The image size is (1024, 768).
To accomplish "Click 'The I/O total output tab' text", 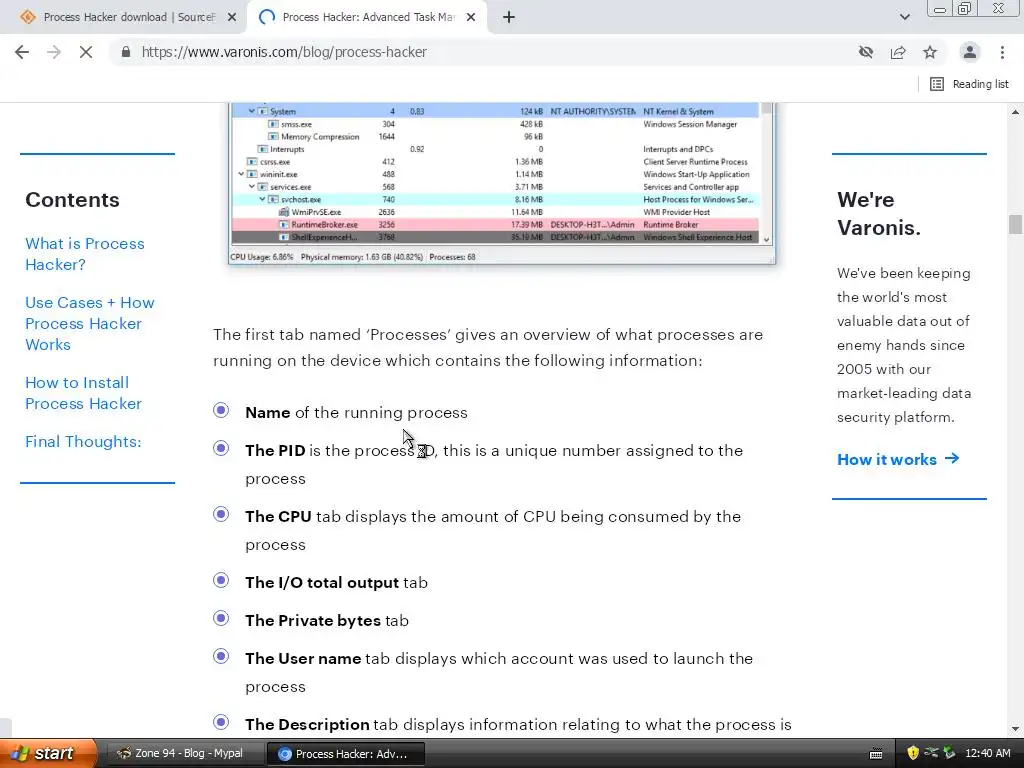I will coord(336,583).
